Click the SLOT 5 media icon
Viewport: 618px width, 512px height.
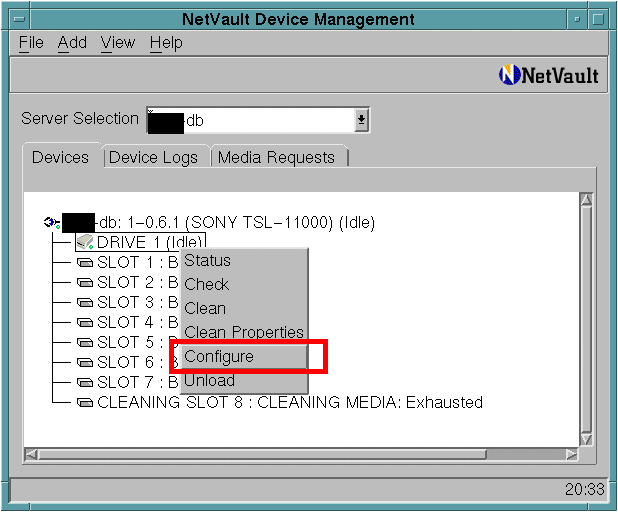pos(84,343)
